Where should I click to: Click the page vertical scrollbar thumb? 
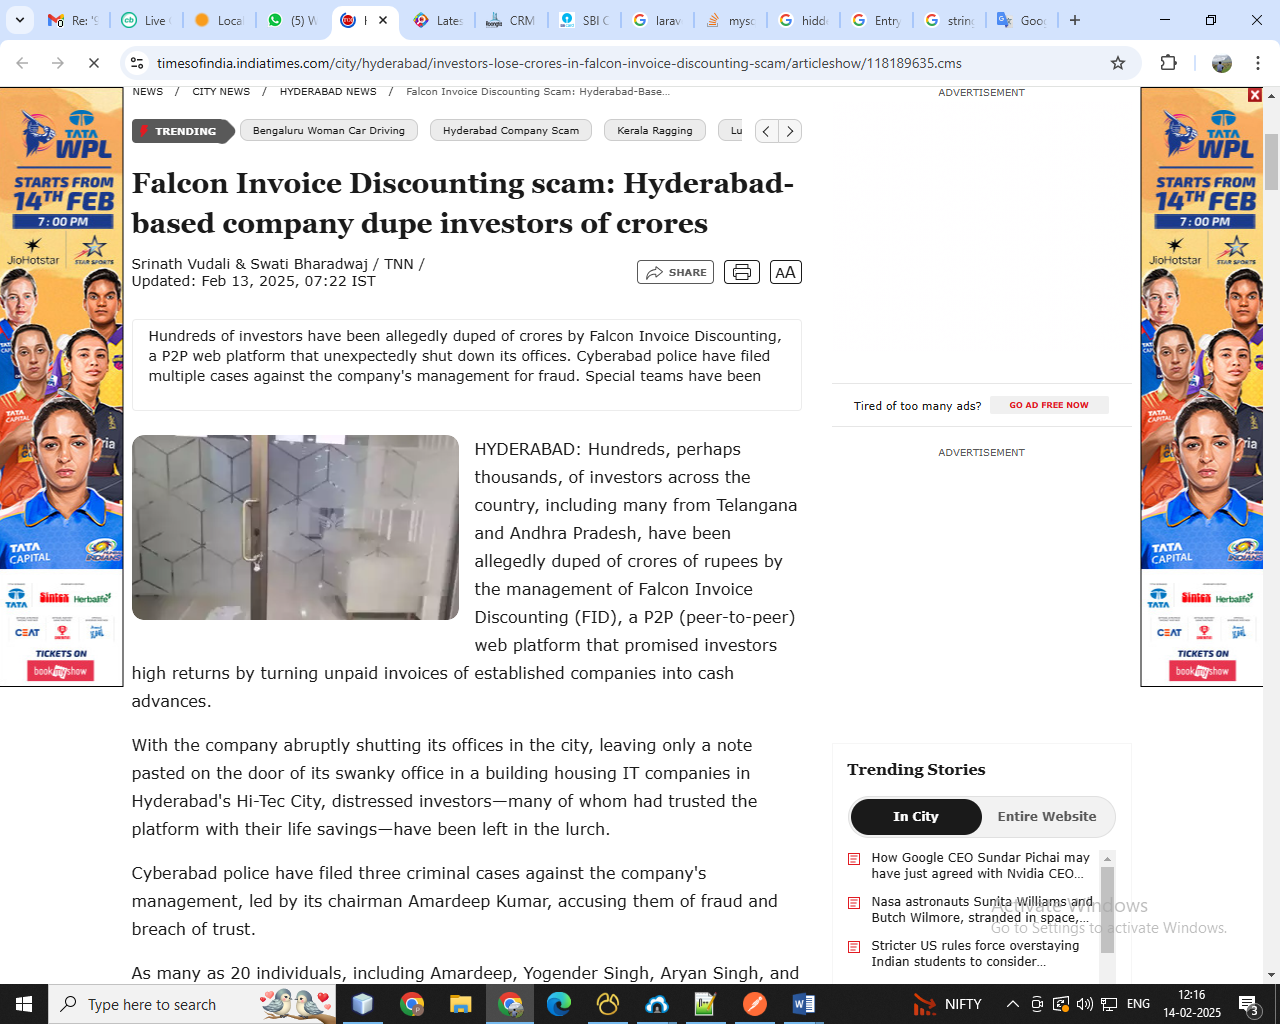pos(1272,160)
